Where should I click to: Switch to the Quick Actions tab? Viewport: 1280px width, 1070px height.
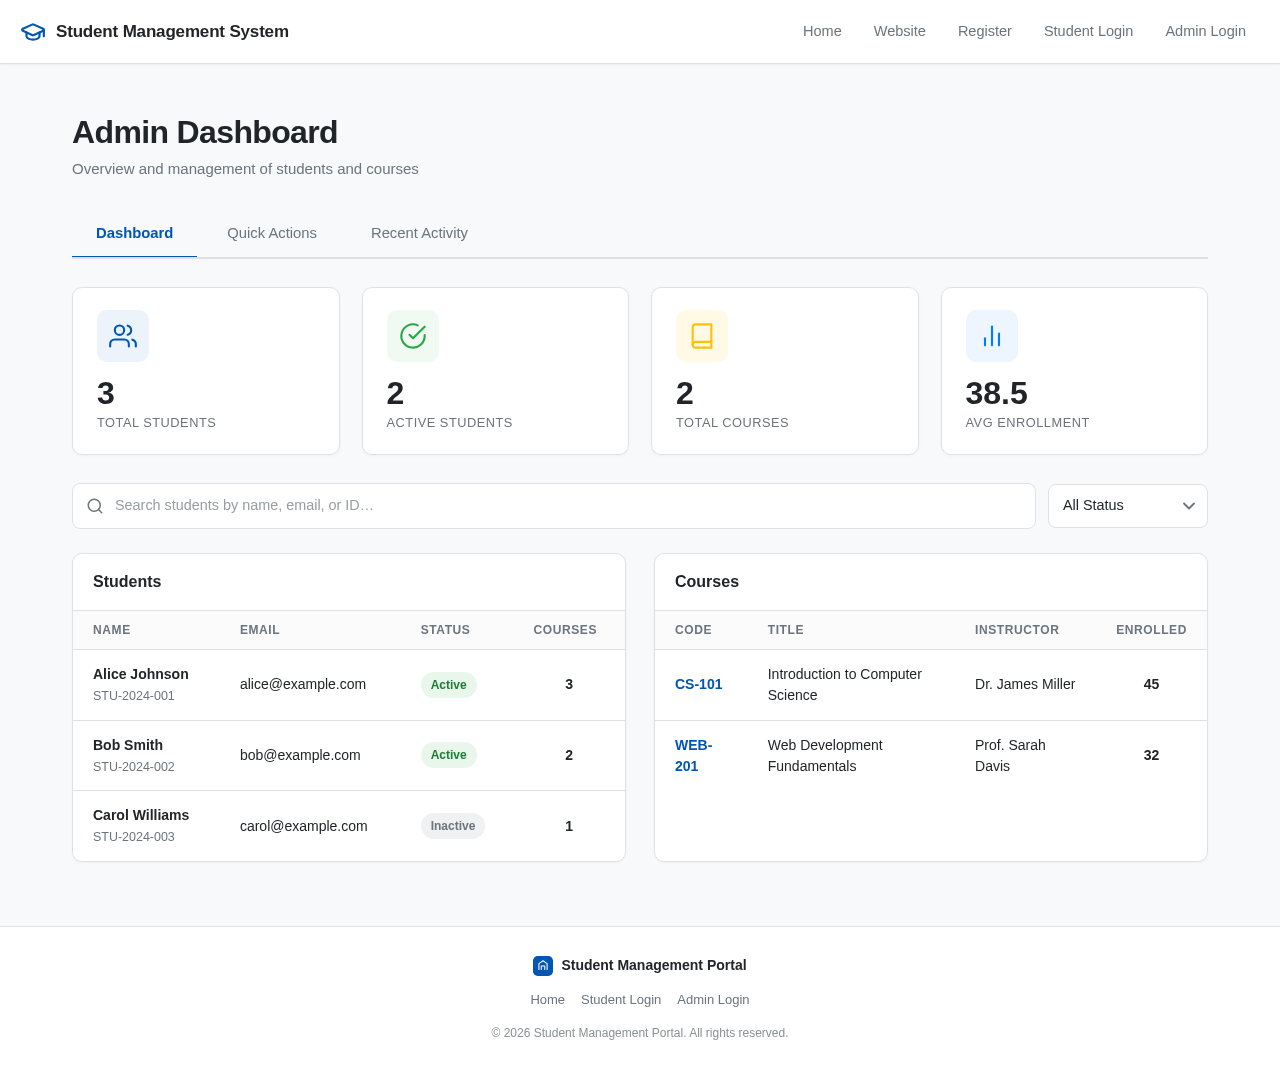(x=272, y=233)
